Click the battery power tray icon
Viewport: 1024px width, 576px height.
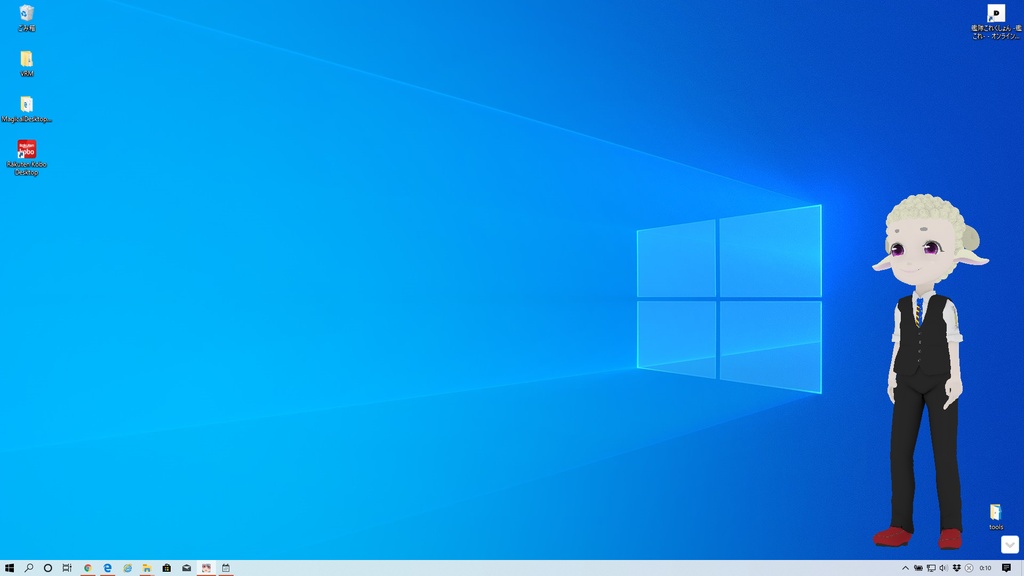[x=918, y=568]
